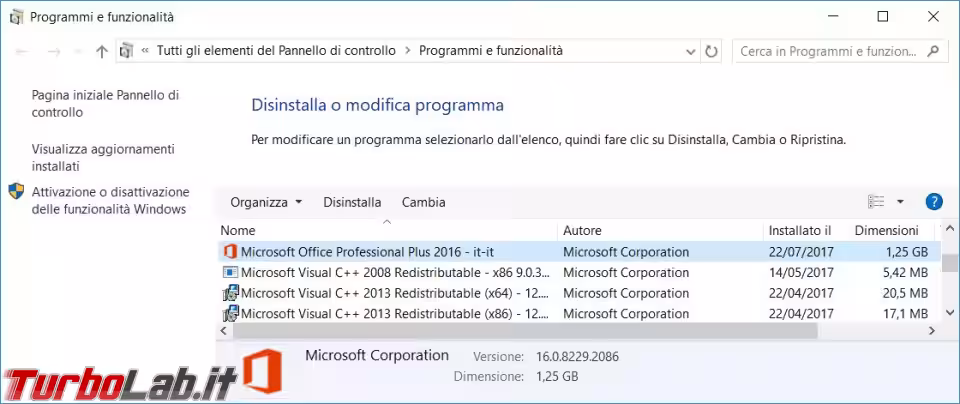Click Disinstalla in the toolbar
This screenshot has width=960, height=404.
[352, 202]
